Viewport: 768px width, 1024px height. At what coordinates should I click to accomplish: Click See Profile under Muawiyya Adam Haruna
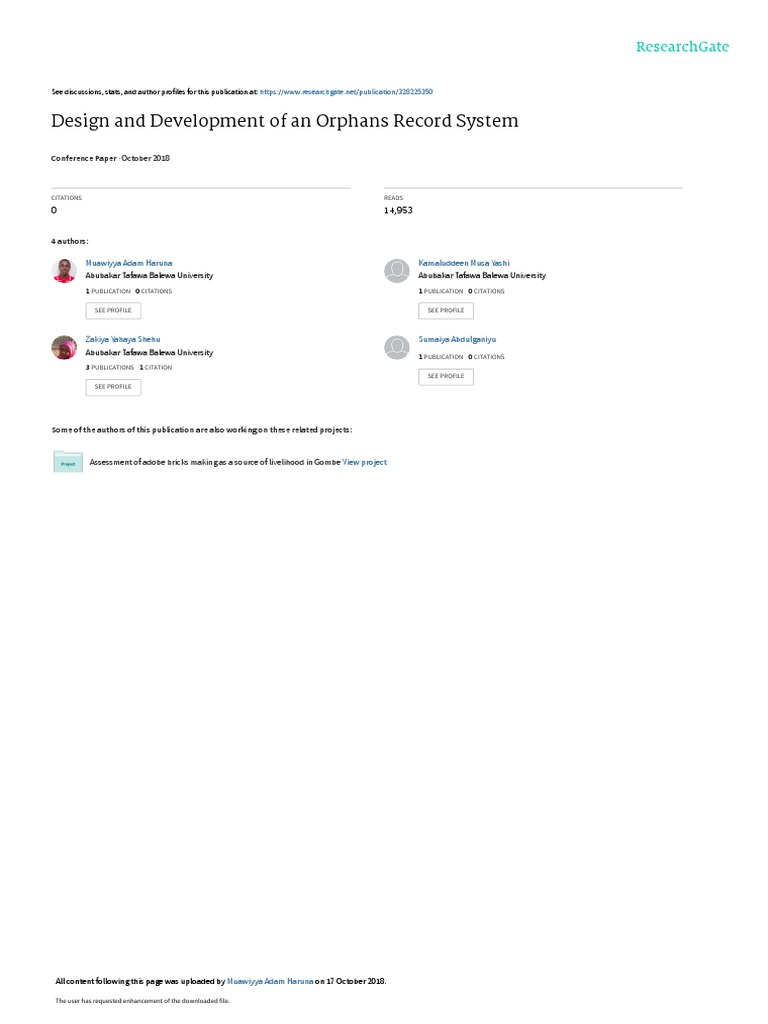pyautogui.click(x=113, y=311)
